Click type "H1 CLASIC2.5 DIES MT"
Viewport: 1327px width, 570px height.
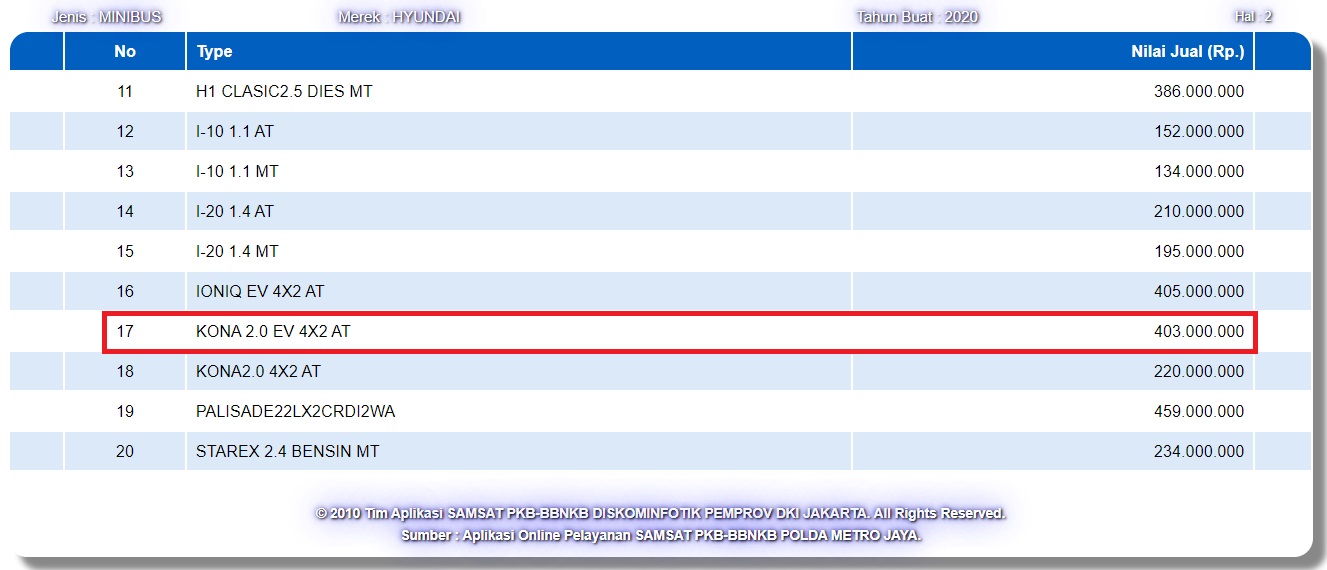284,91
